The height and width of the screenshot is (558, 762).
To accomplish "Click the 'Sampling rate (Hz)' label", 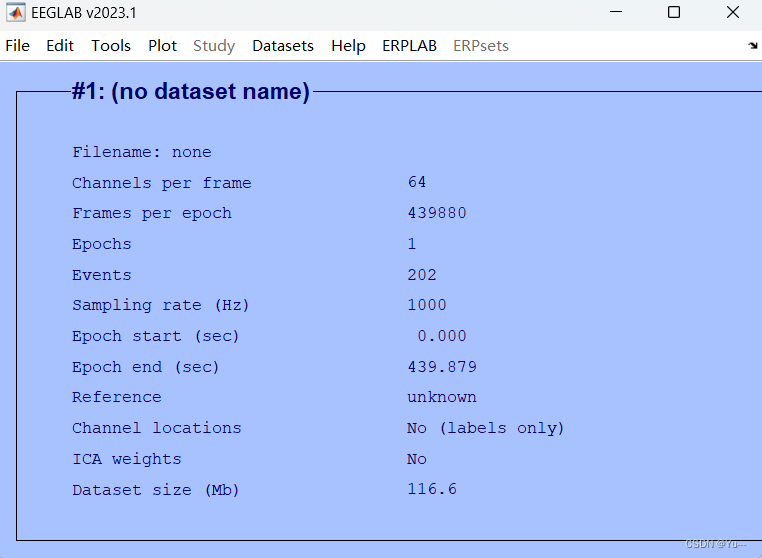I will click(x=161, y=305).
